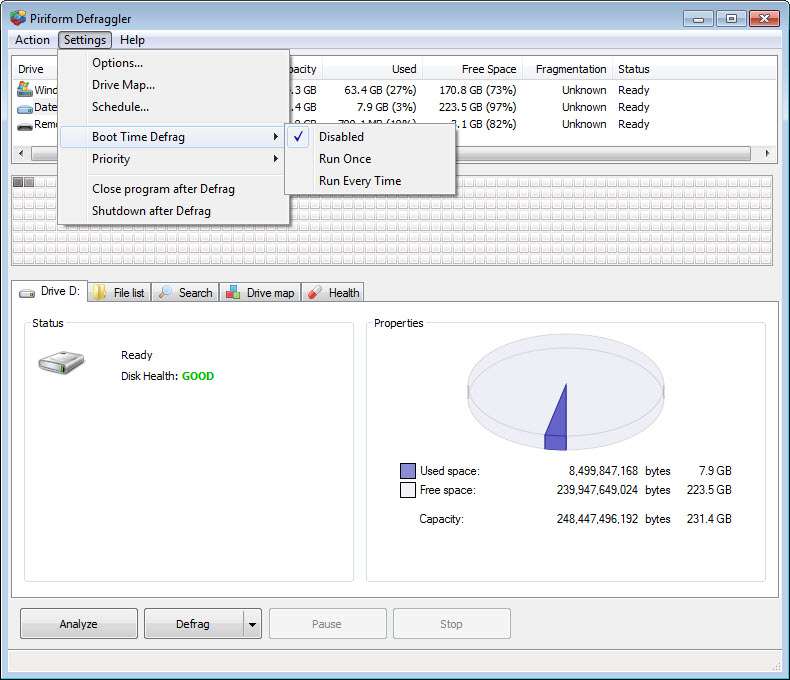Expand the Boot Time Defrag submenu arrow
The height and width of the screenshot is (680, 790).
[276, 137]
